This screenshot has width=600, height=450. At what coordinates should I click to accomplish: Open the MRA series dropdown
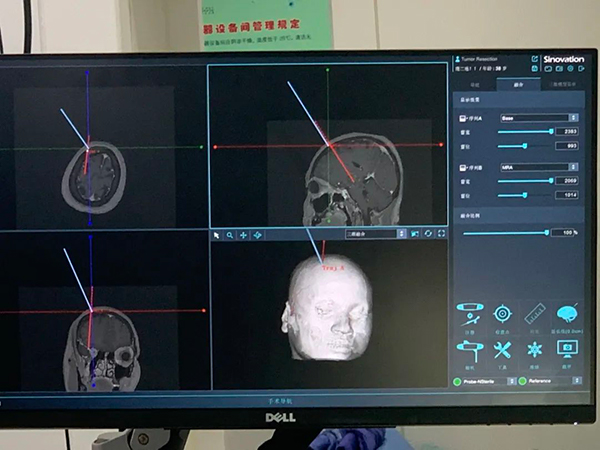(x=539, y=167)
